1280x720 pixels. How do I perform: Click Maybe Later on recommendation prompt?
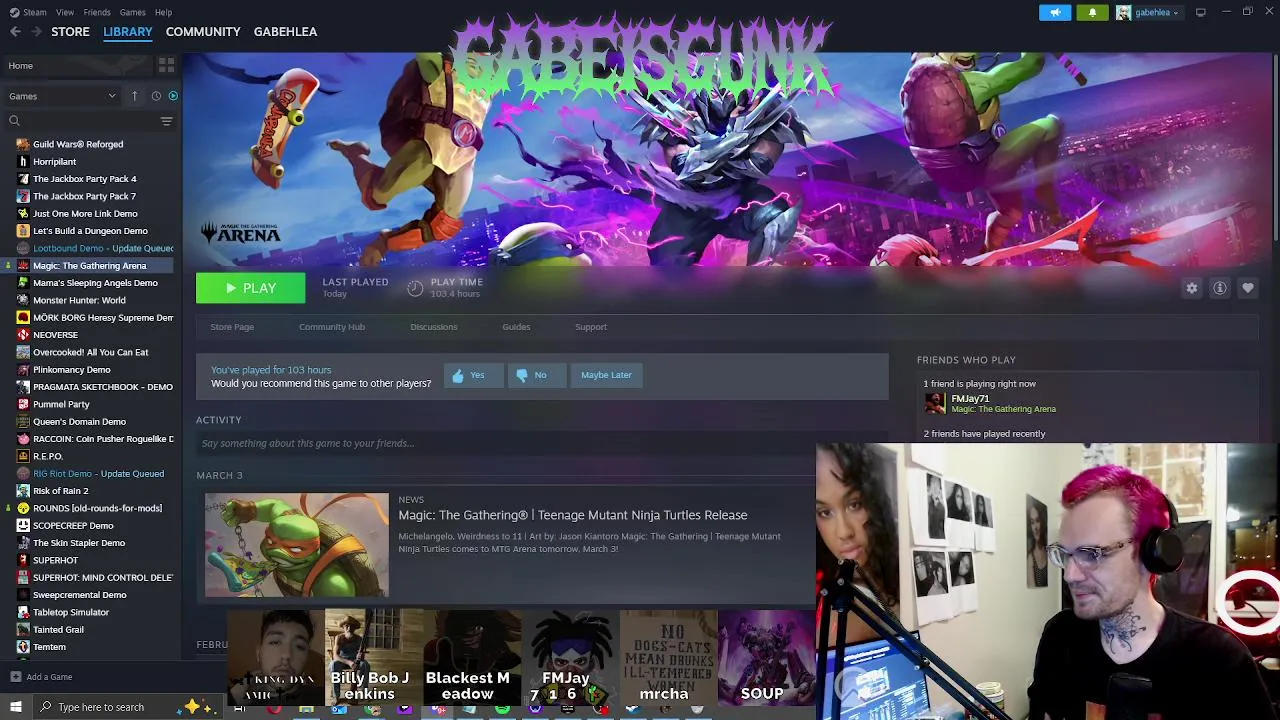click(x=606, y=375)
